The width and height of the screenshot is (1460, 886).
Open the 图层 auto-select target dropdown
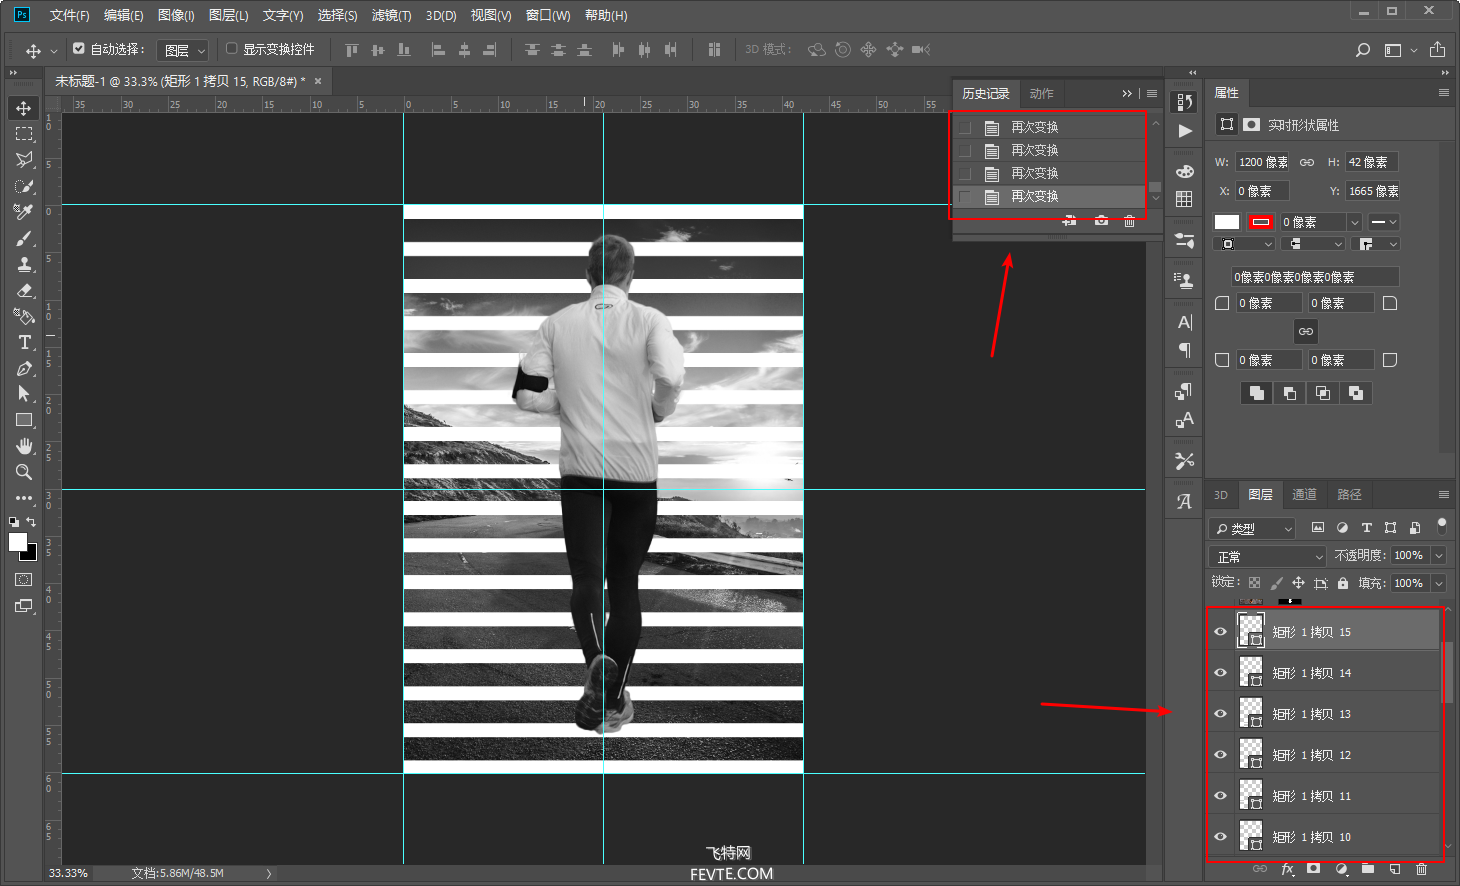(x=184, y=50)
